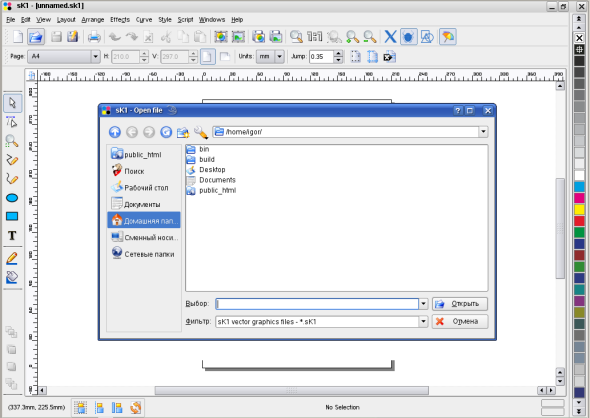590x418 pixels.
Task: Click the Undo arrow icon
Action: click(x=115, y=36)
